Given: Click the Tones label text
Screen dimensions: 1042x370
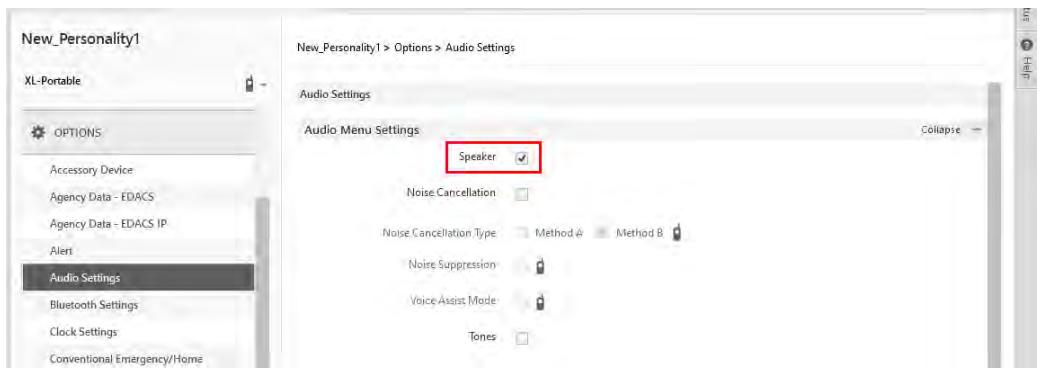Looking at the screenshot, I should (482, 337).
